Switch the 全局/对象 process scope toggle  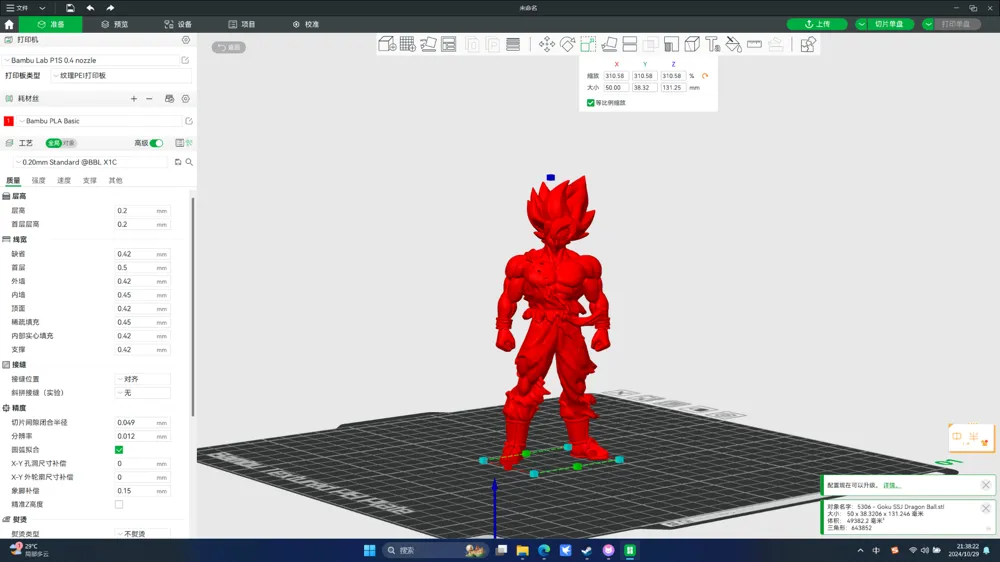coord(61,143)
